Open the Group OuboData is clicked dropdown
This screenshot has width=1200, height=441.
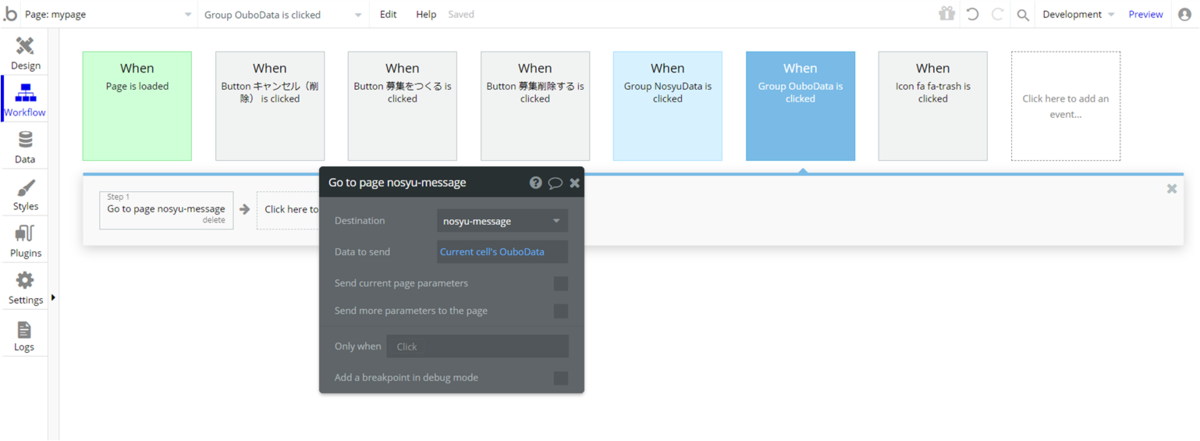285,14
